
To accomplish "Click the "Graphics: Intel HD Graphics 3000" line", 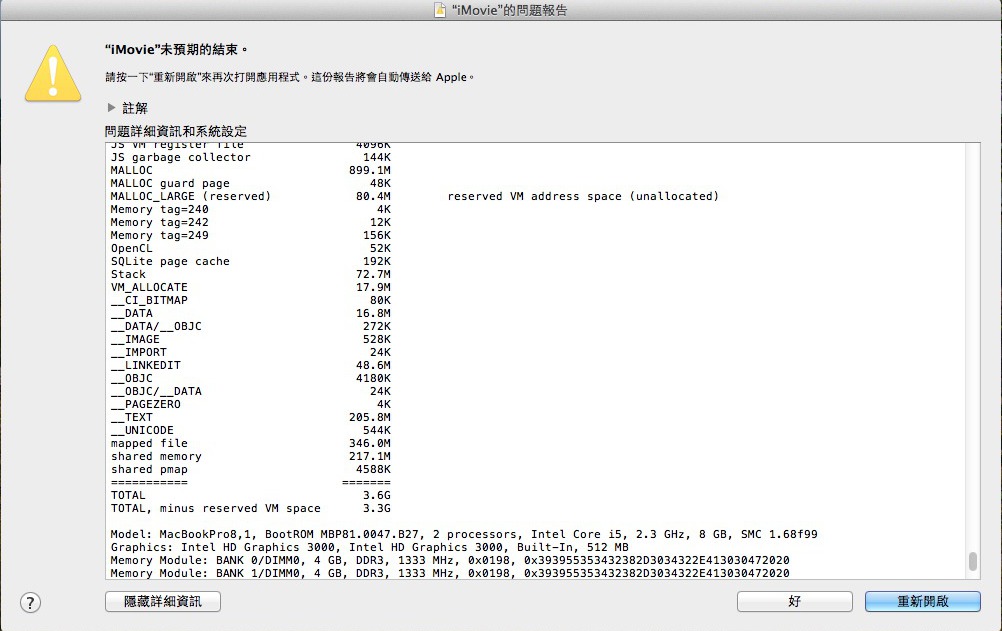I will tap(369, 547).
